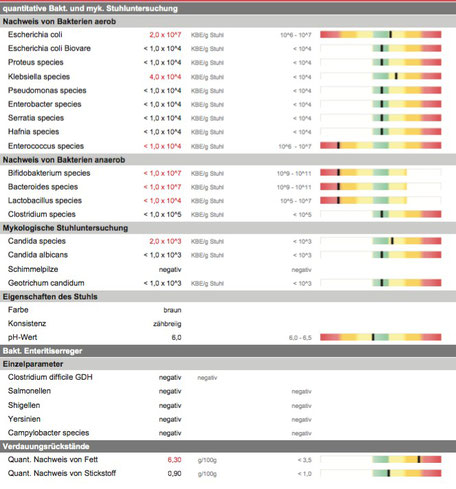Click the 'Candida species' label
This screenshot has height=489, width=456.
pos(37,241)
